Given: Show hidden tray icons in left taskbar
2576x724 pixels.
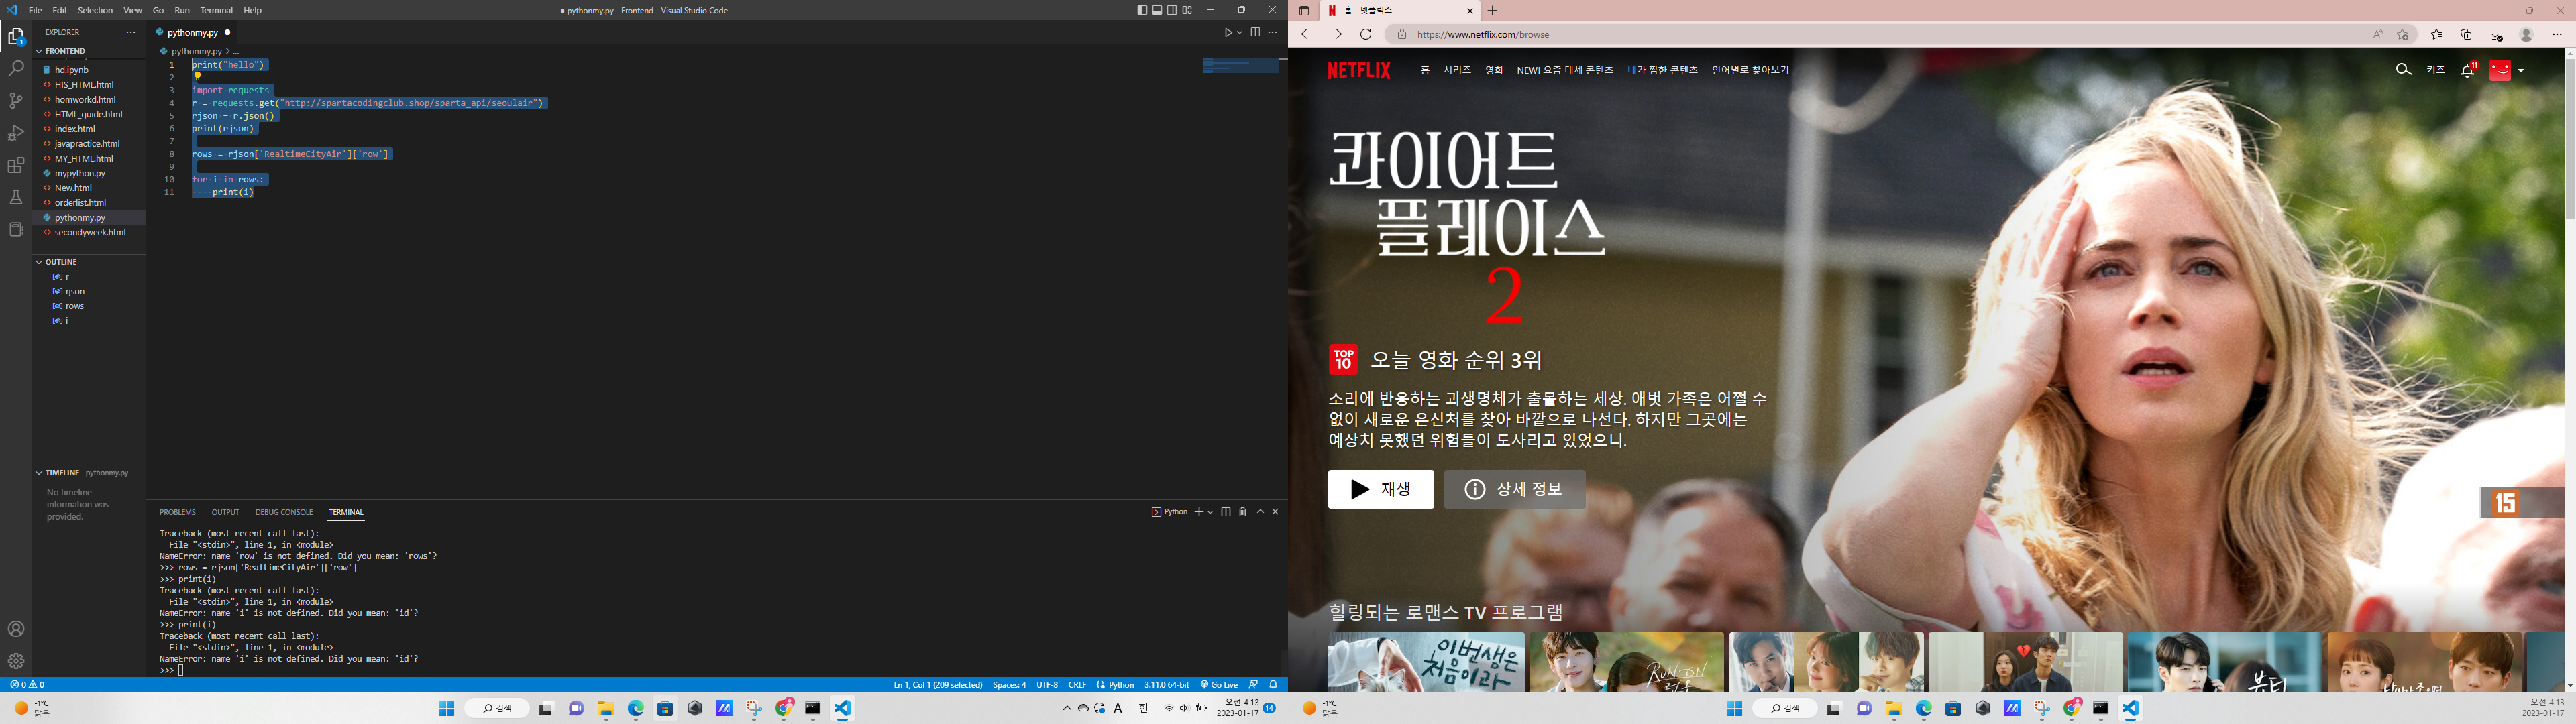Looking at the screenshot, I should tap(1067, 708).
